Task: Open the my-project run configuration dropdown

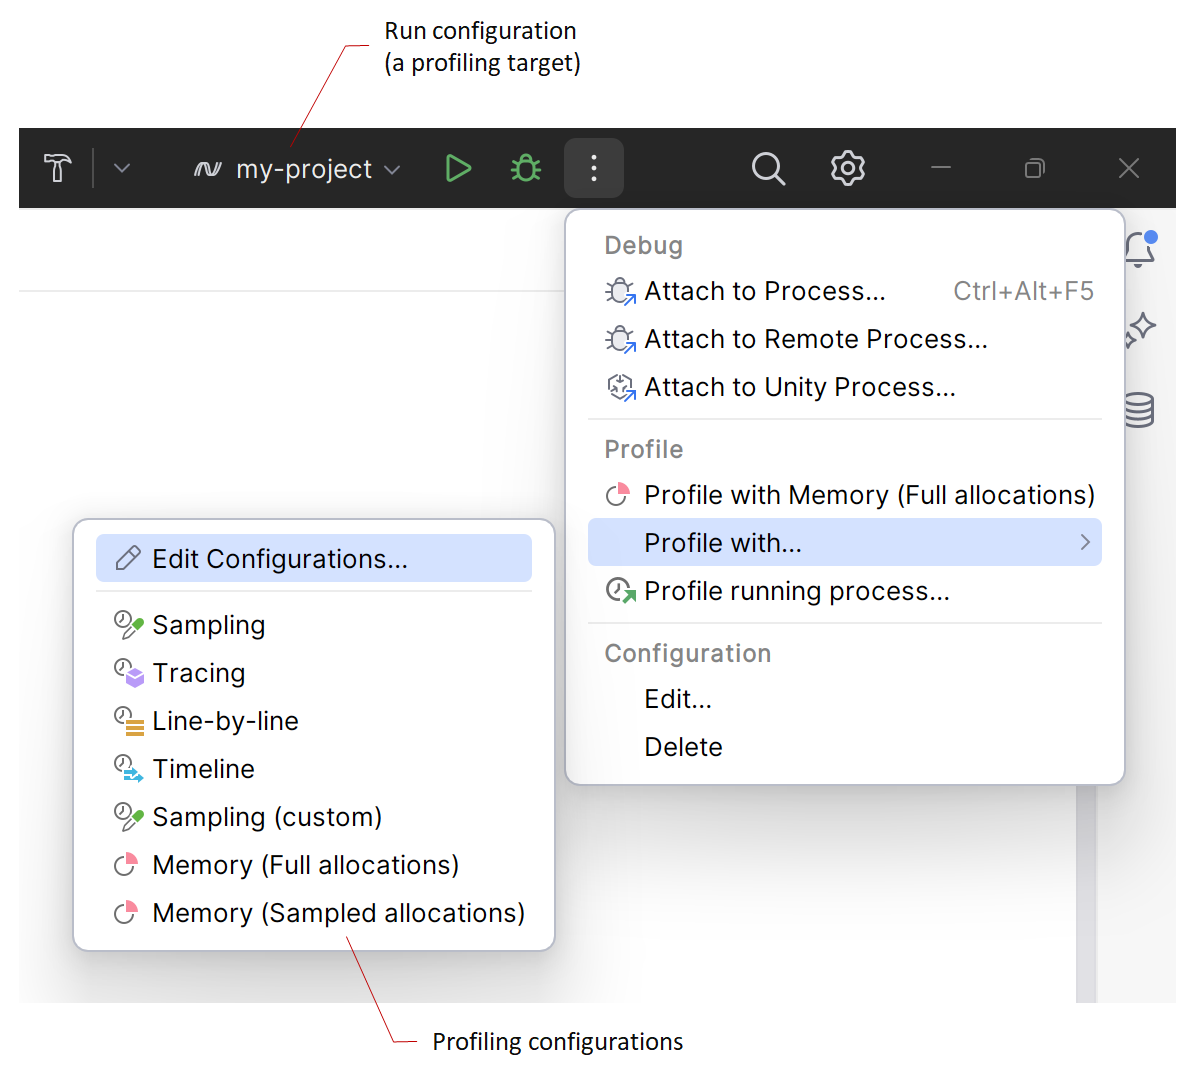Action: tap(300, 168)
